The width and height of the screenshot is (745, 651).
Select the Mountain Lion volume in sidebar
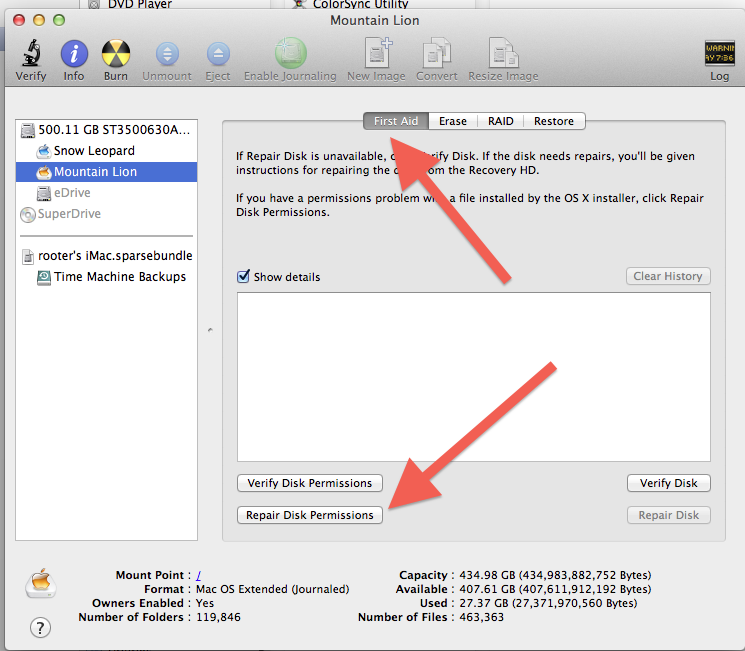tap(106, 172)
